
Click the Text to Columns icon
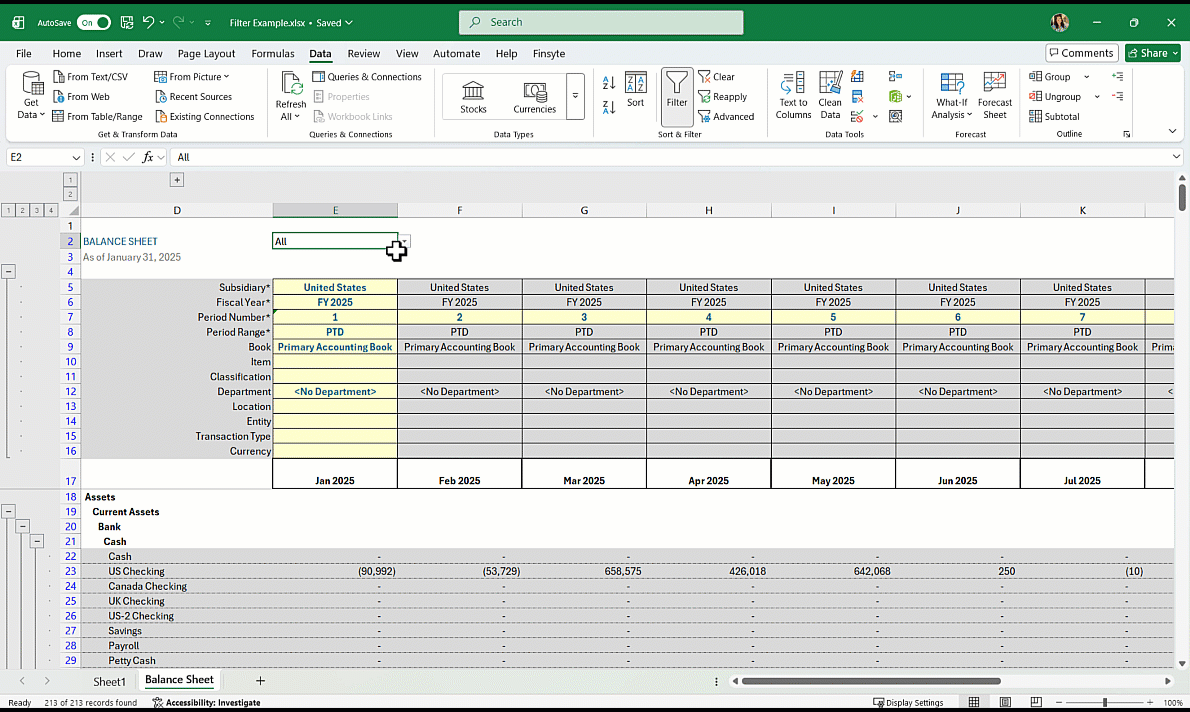click(793, 95)
